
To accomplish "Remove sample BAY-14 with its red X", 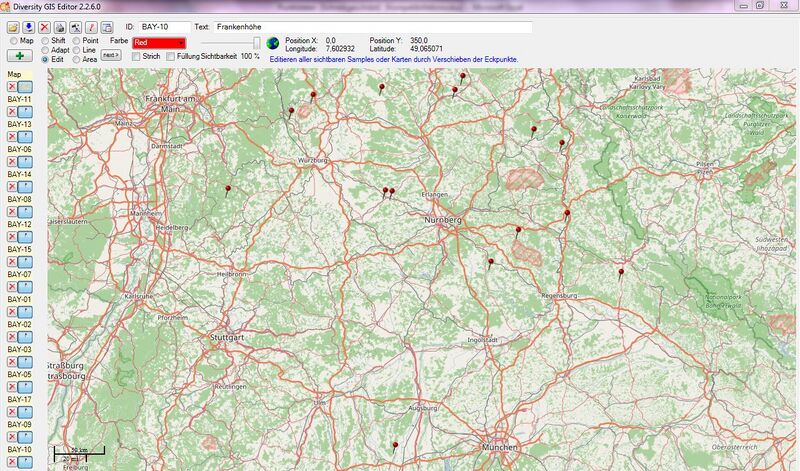I will pos(12,187).
